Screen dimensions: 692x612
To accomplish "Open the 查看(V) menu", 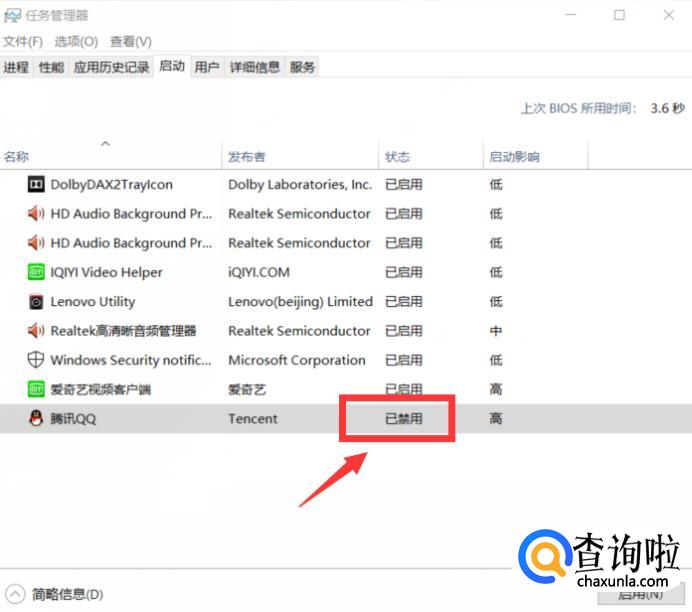I will tap(131, 41).
